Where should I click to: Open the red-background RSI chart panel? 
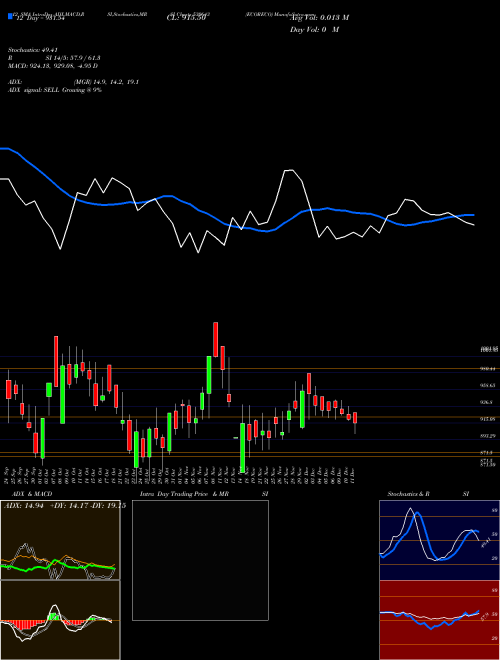pyautogui.click(x=439, y=620)
